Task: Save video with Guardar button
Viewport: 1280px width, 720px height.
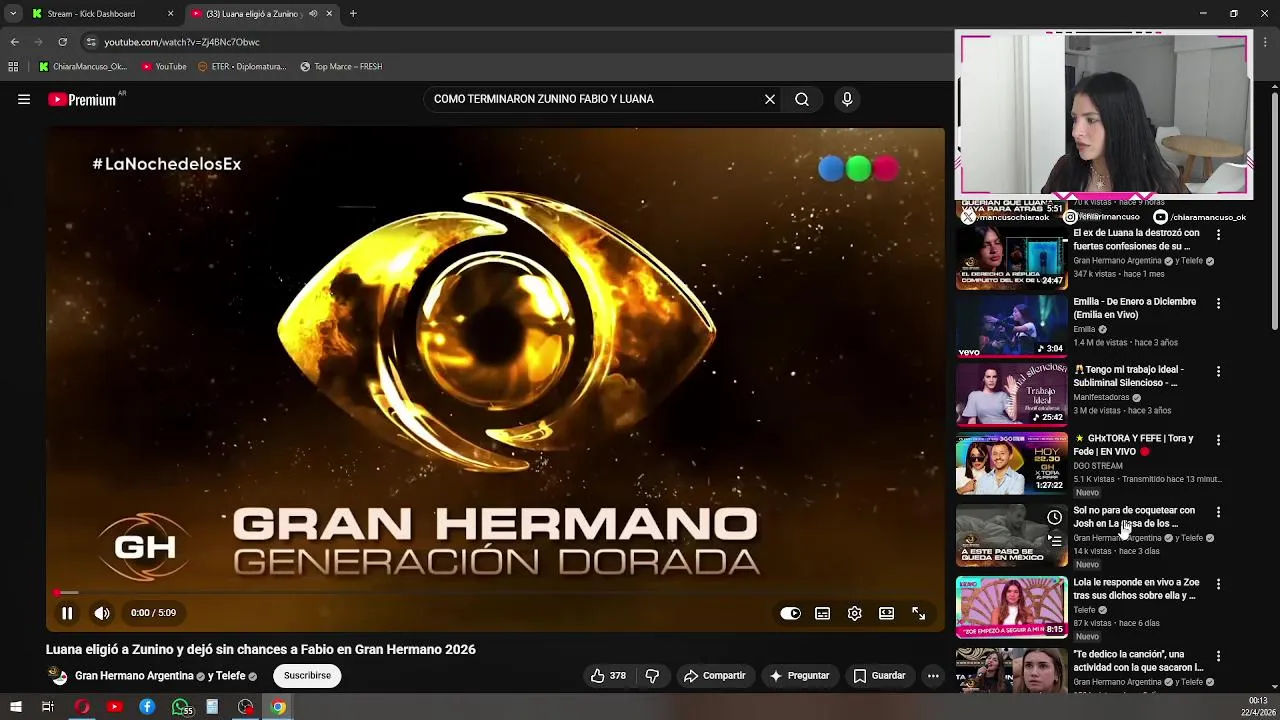Action: (x=879, y=675)
